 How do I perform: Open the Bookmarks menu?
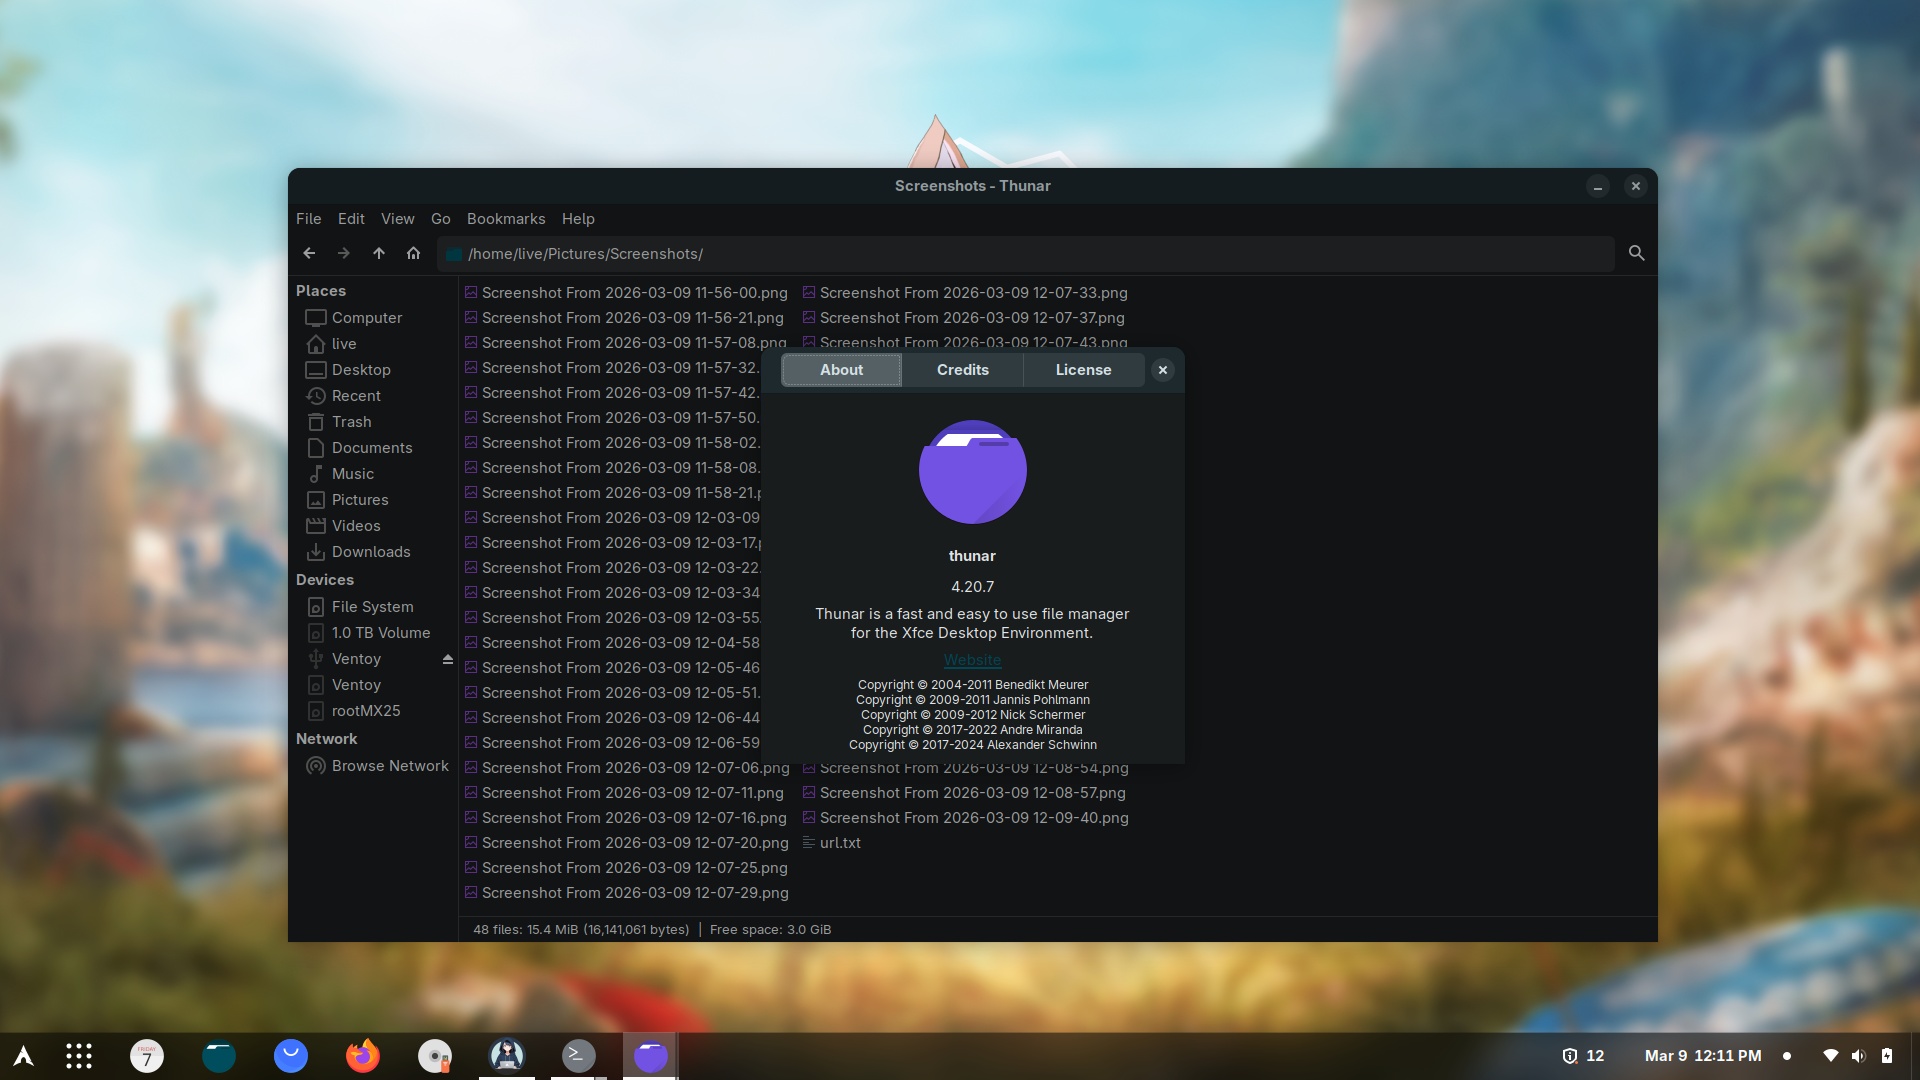tap(506, 219)
